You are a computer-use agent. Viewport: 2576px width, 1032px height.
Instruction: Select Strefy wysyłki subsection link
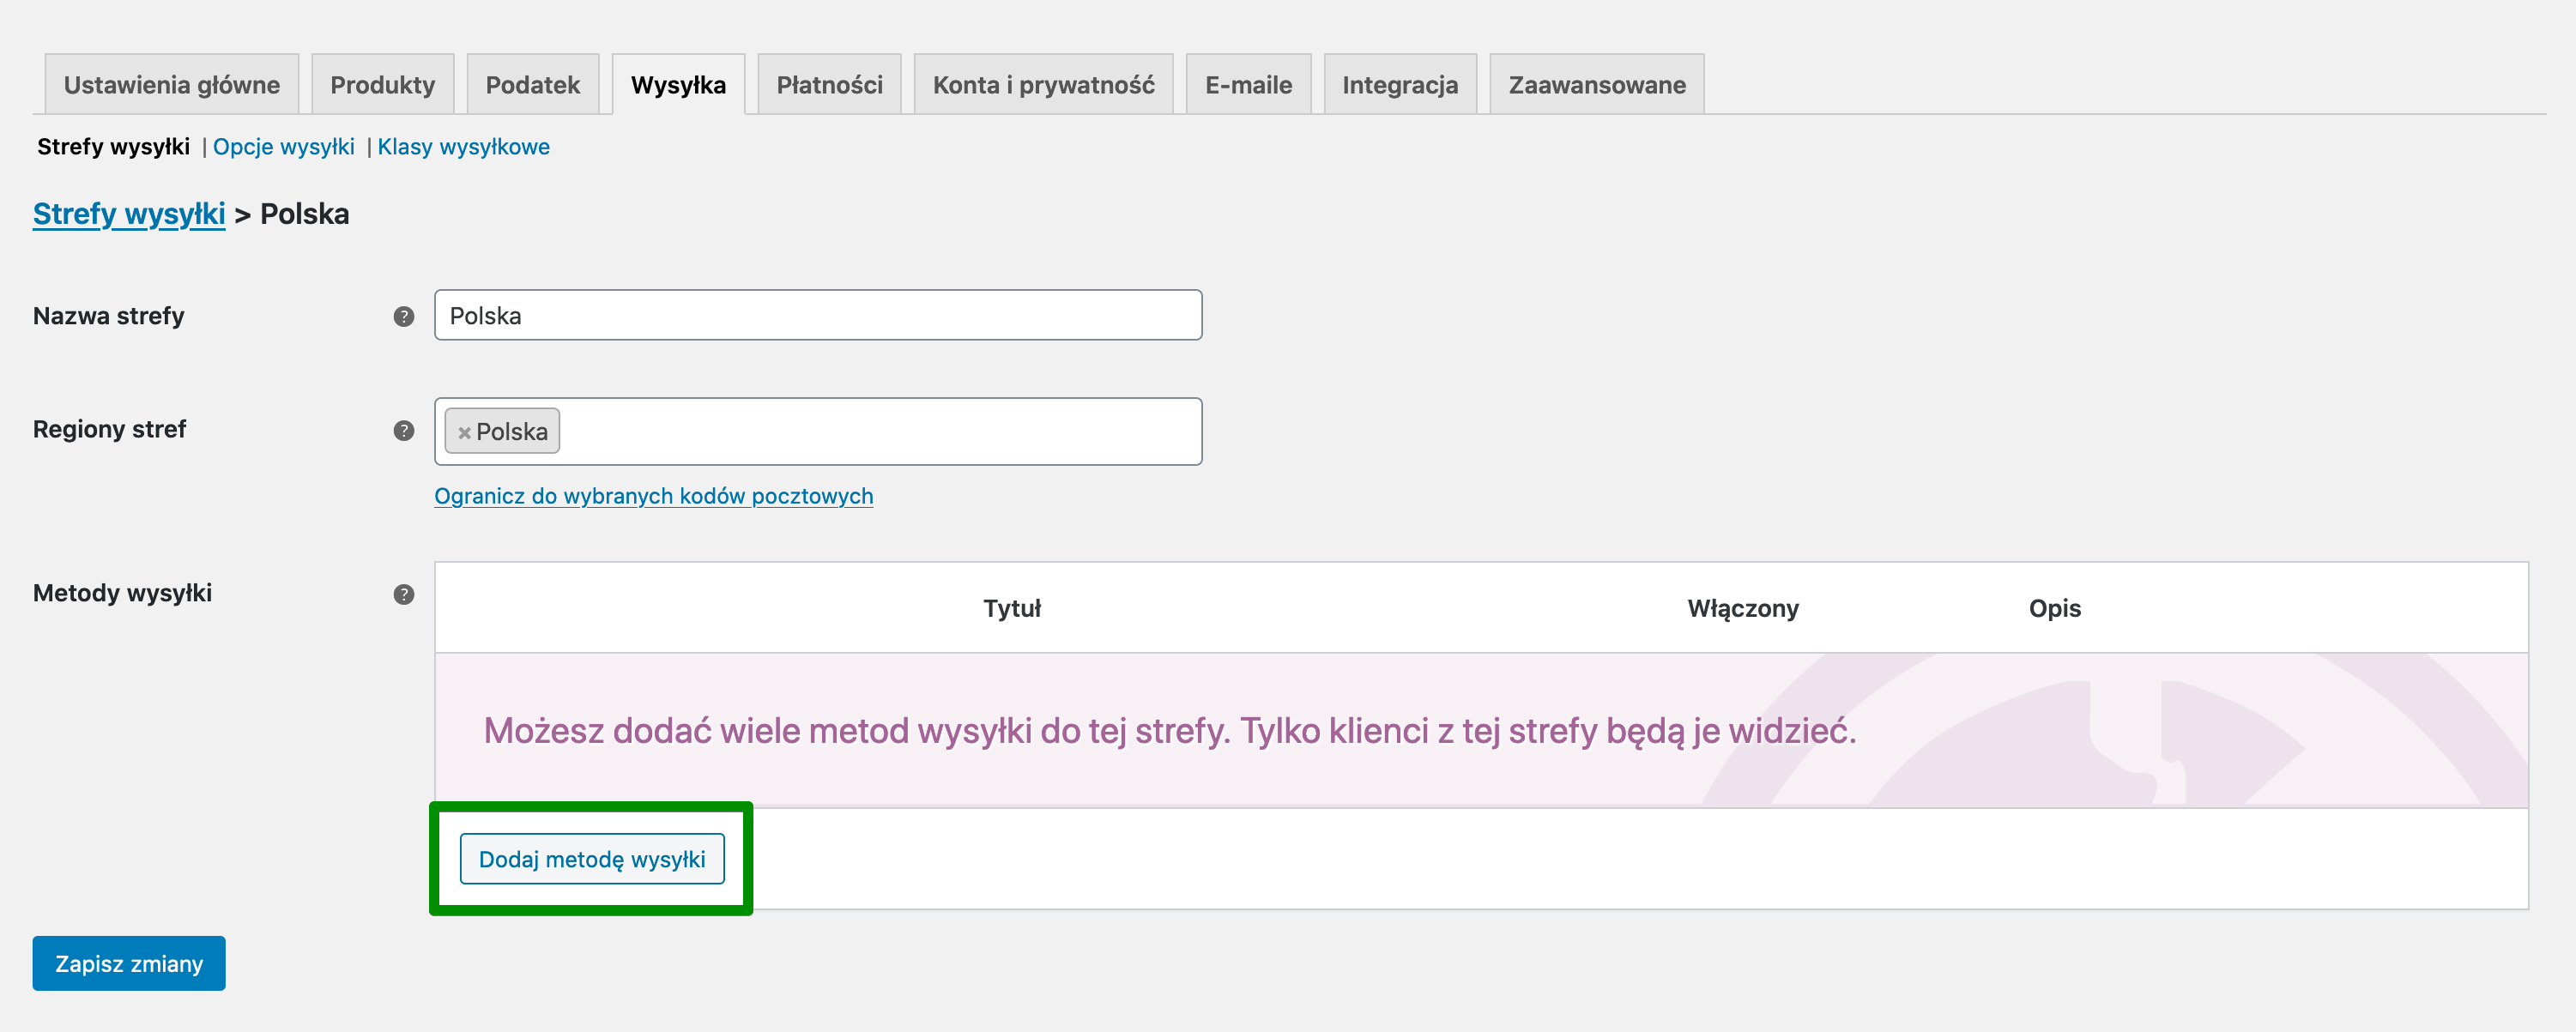(x=113, y=147)
